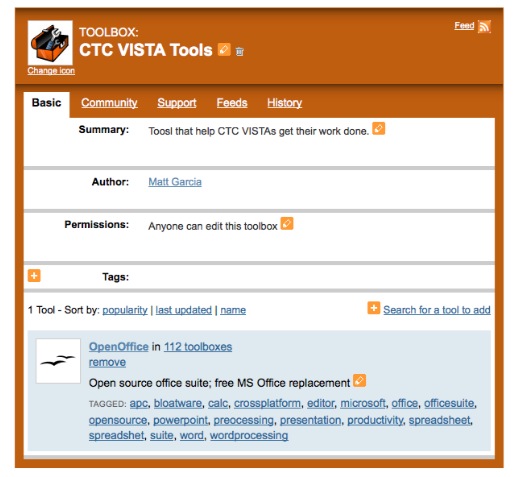Click the OpenOffice seagull logo thumbnail
525x477 pixels.
pyautogui.click(x=58, y=361)
